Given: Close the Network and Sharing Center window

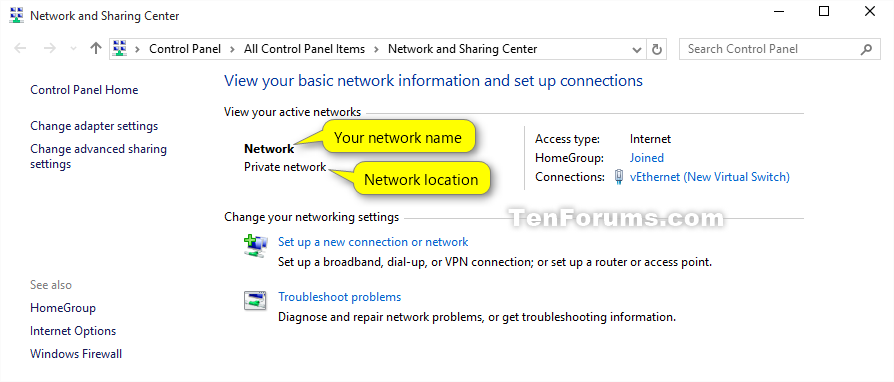Looking at the screenshot, I should (869, 11).
